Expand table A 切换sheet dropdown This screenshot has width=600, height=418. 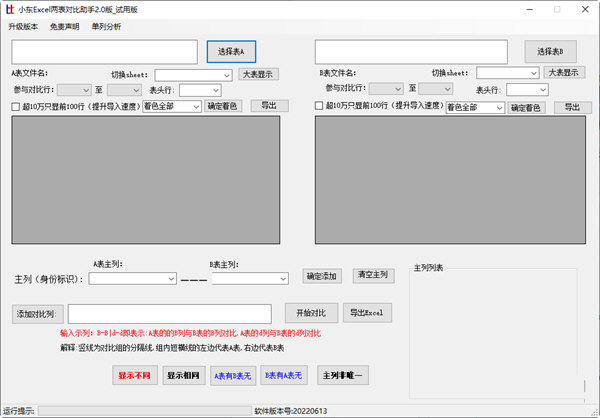193,75
